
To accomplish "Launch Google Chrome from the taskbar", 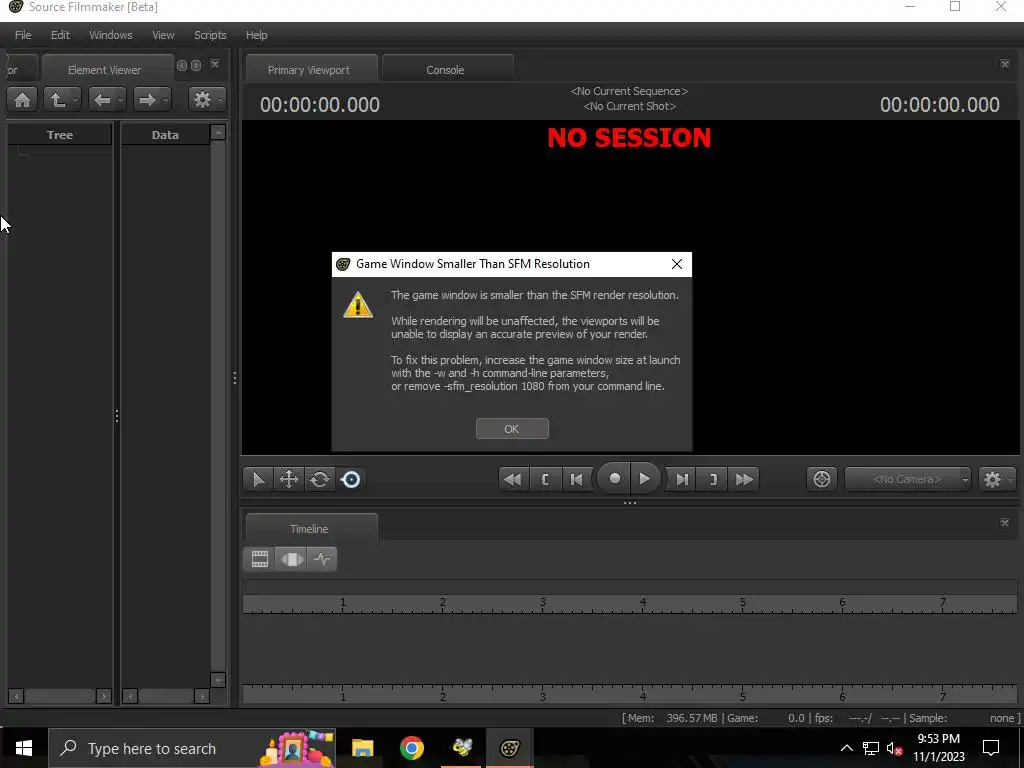I will coord(411,748).
